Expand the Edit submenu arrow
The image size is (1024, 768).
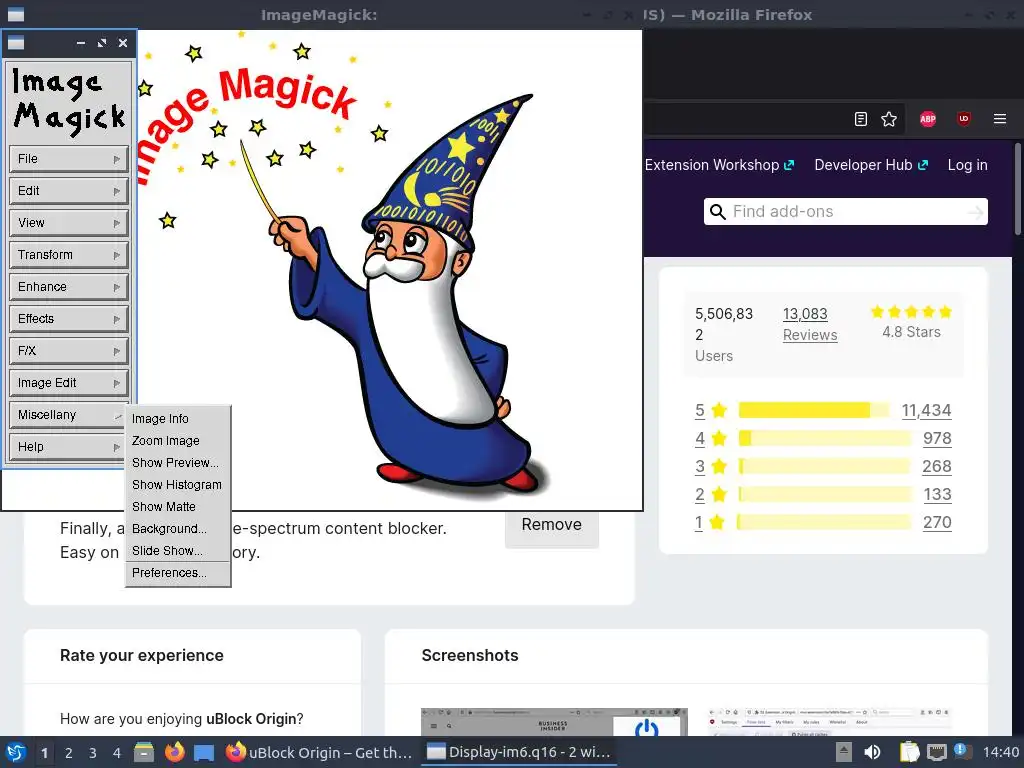(x=117, y=191)
